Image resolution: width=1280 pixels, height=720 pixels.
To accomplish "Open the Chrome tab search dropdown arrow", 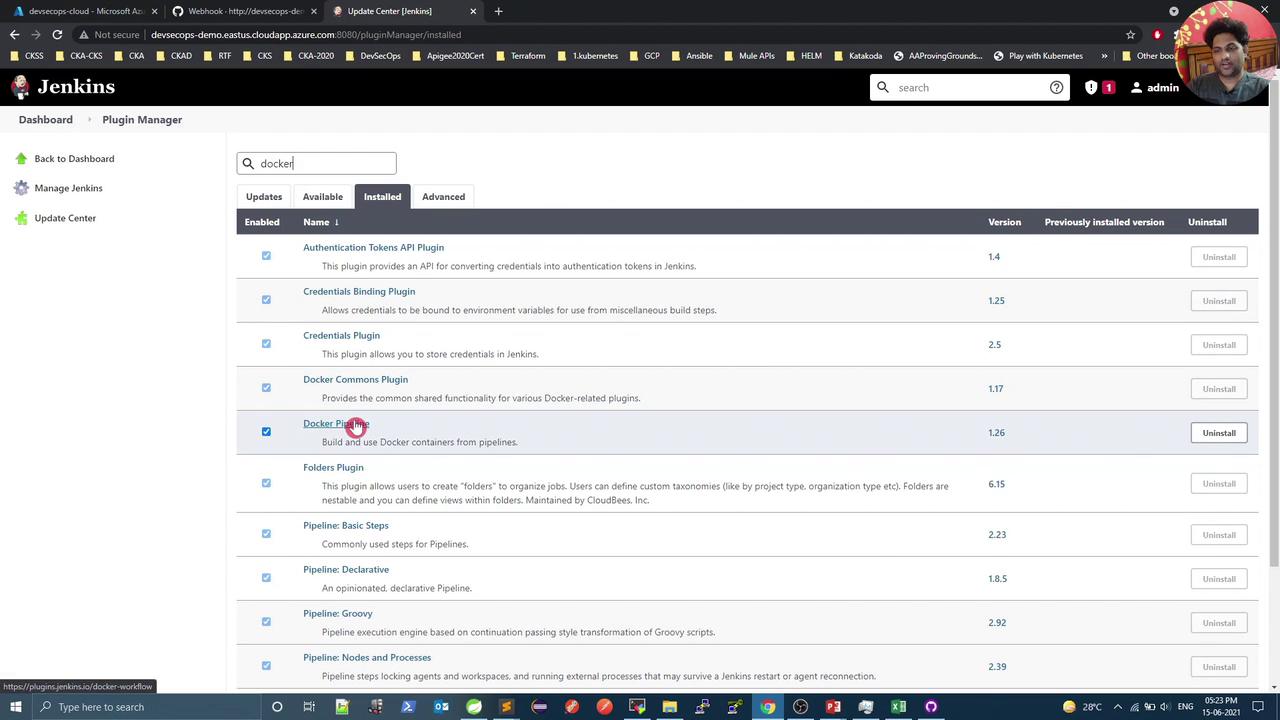I will coord(1174,11).
